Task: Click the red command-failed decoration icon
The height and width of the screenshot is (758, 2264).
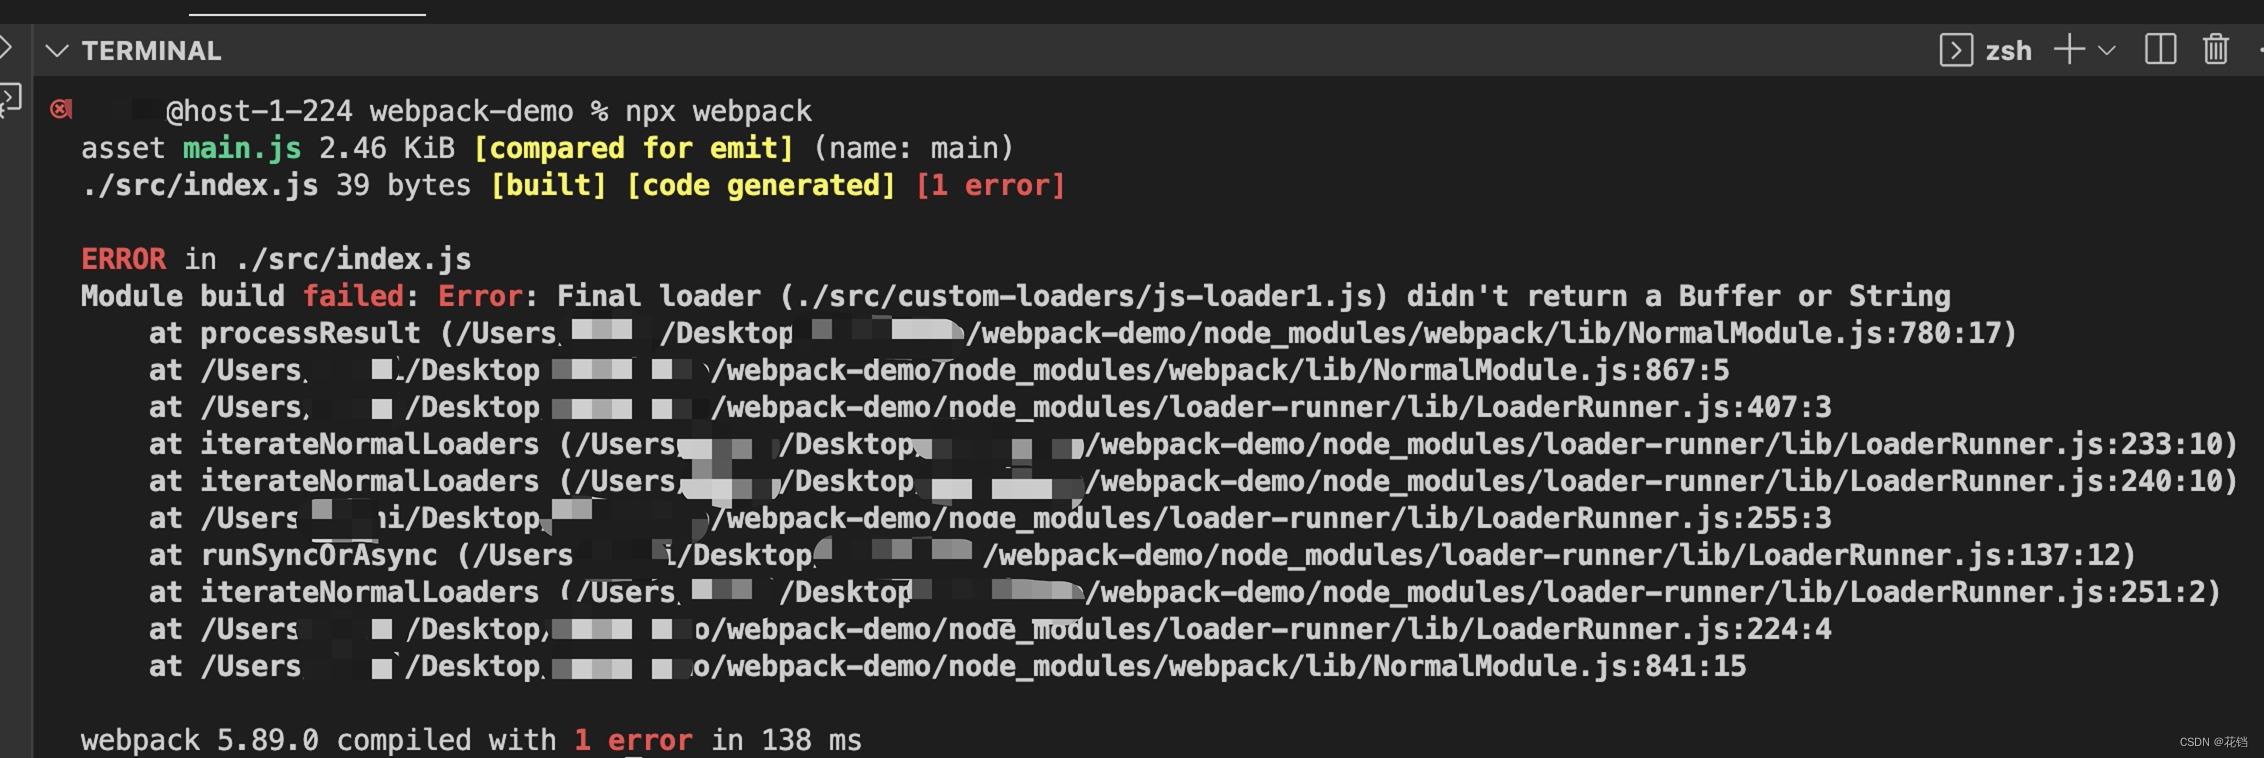Action: coord(61,109)
